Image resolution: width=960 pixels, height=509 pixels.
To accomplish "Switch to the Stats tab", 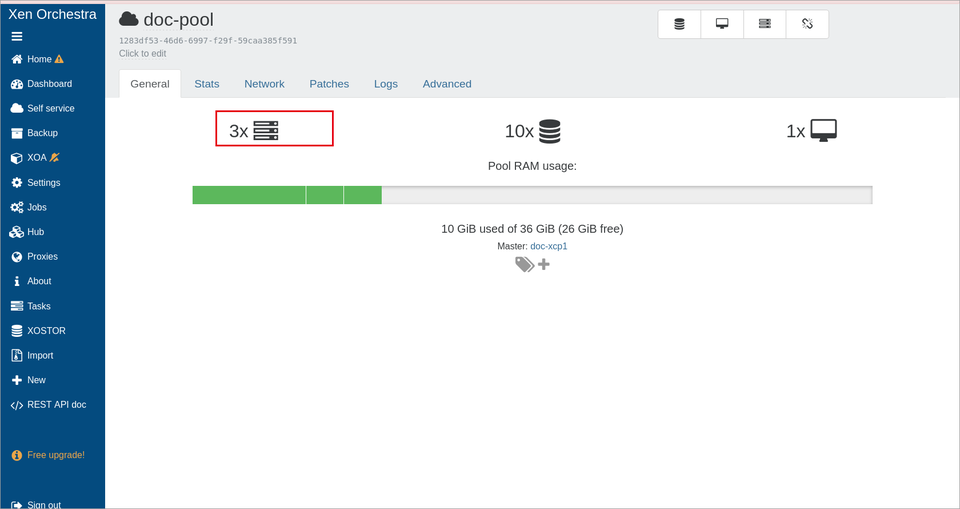I will (207, 84).
